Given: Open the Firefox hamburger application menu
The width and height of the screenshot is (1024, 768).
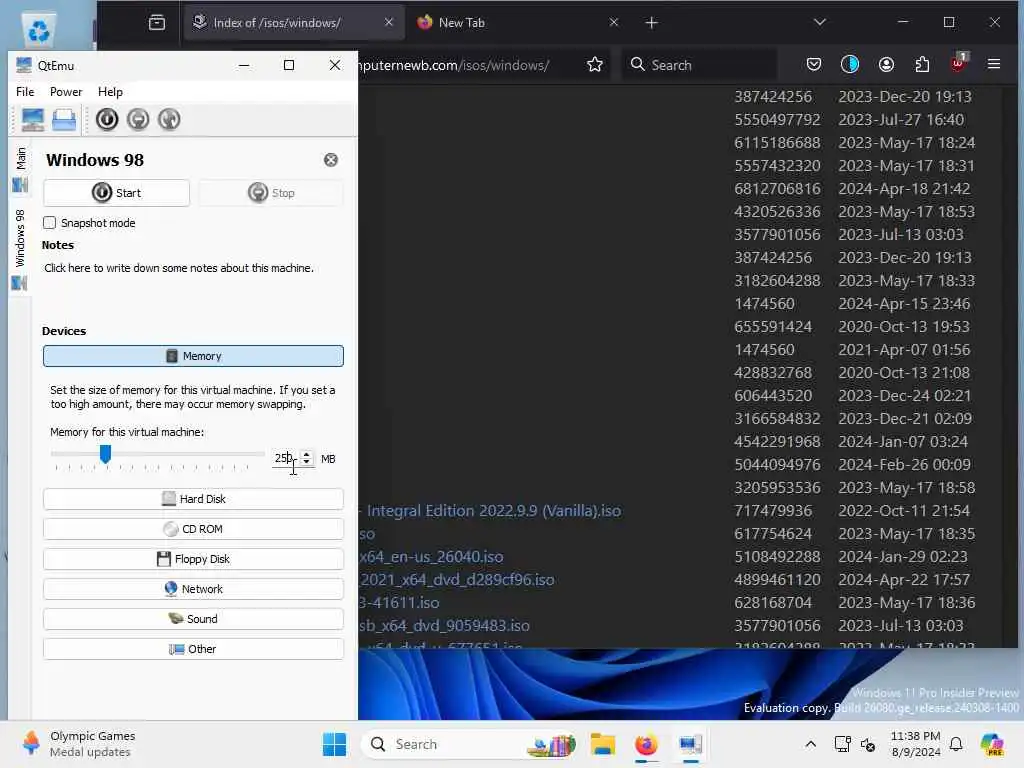Looking at the screenshot, I should [x=994, y=64].
